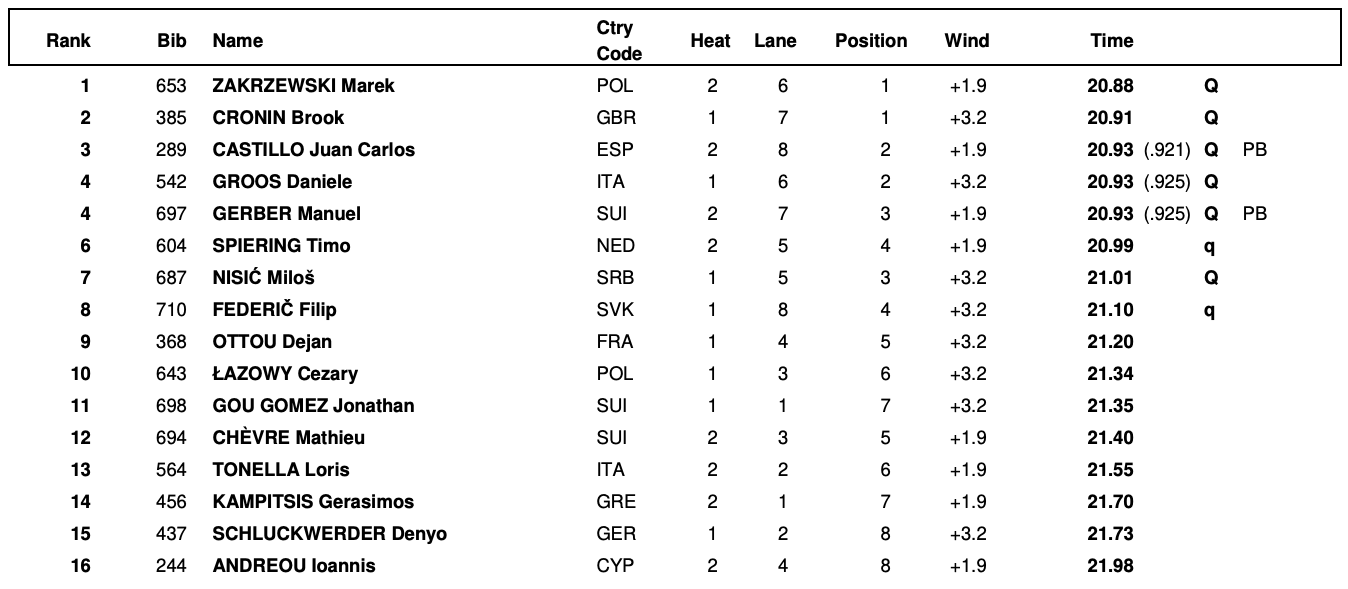Screen dimensions: 1348x589
Task: Select ANDREOU Ioannis in last row
Action: coord(294,566)
